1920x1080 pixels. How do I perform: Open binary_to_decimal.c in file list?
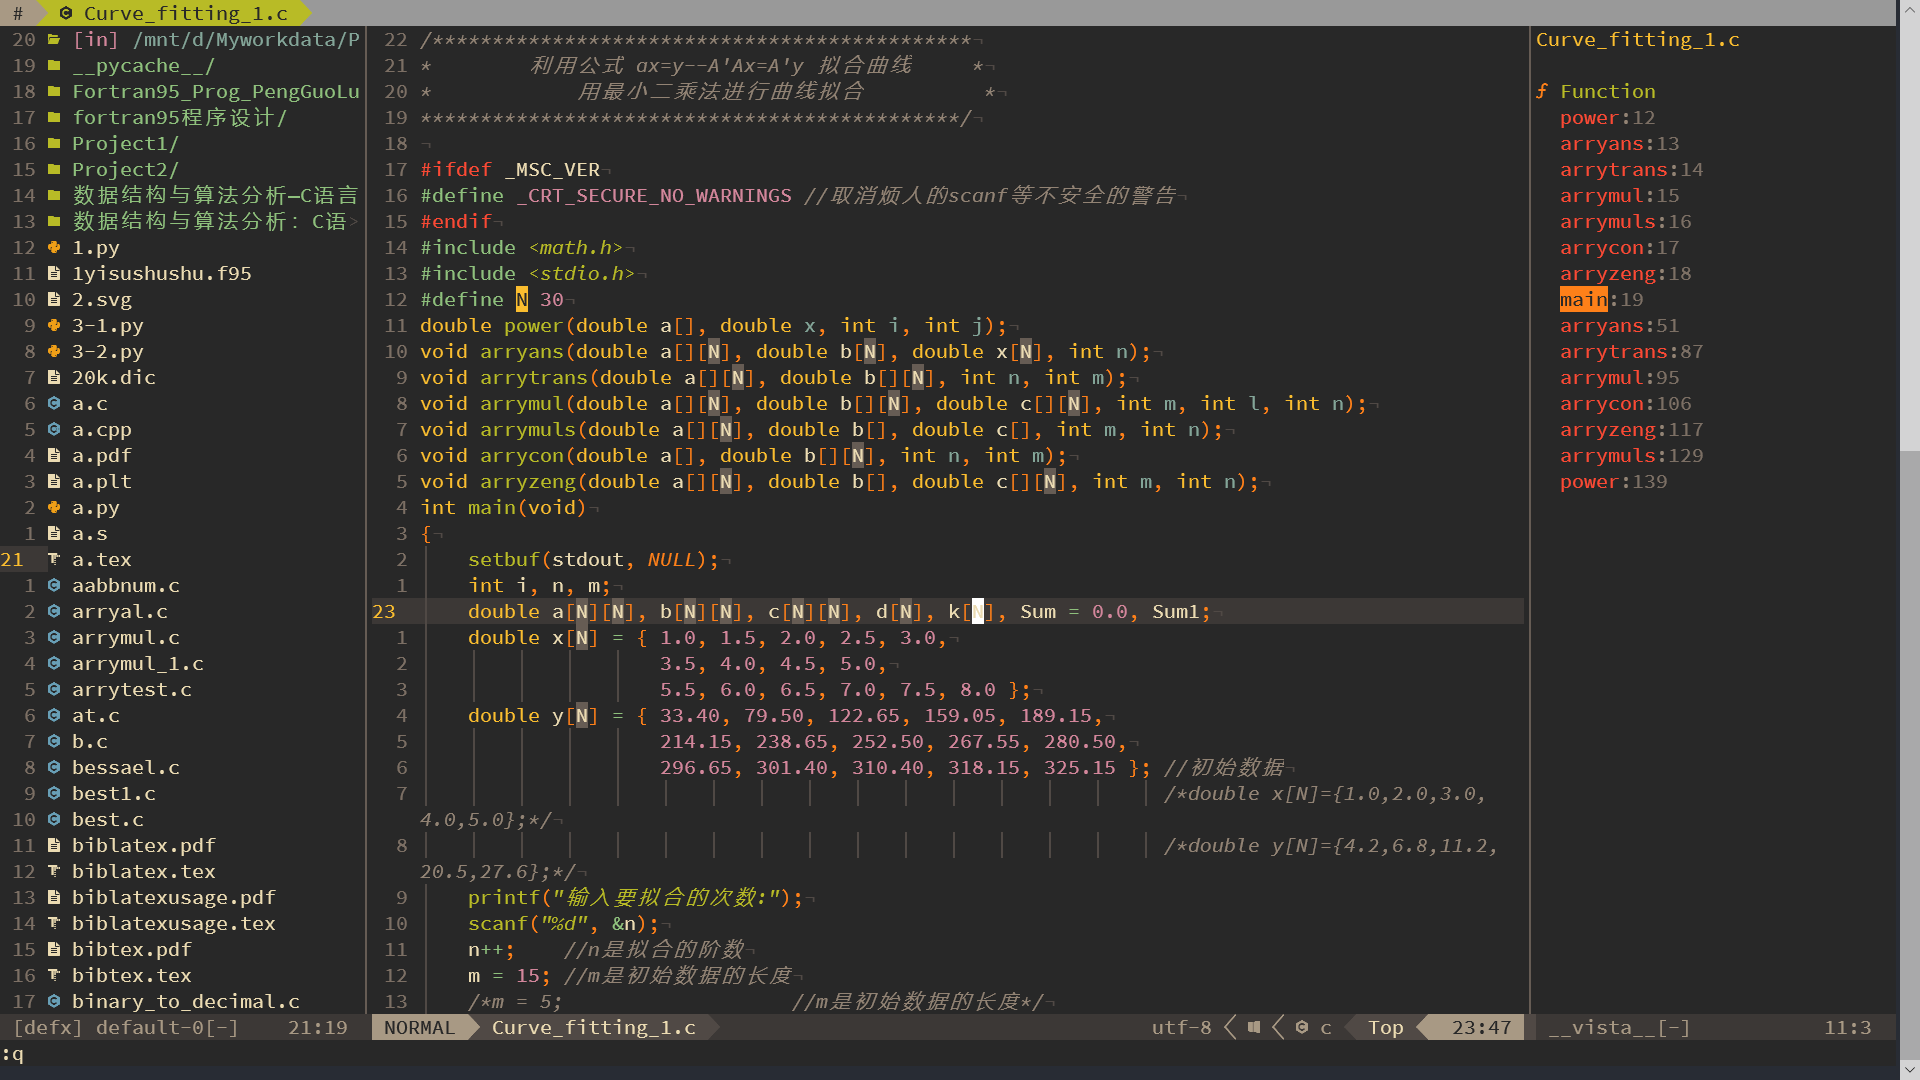(186, 1001)
